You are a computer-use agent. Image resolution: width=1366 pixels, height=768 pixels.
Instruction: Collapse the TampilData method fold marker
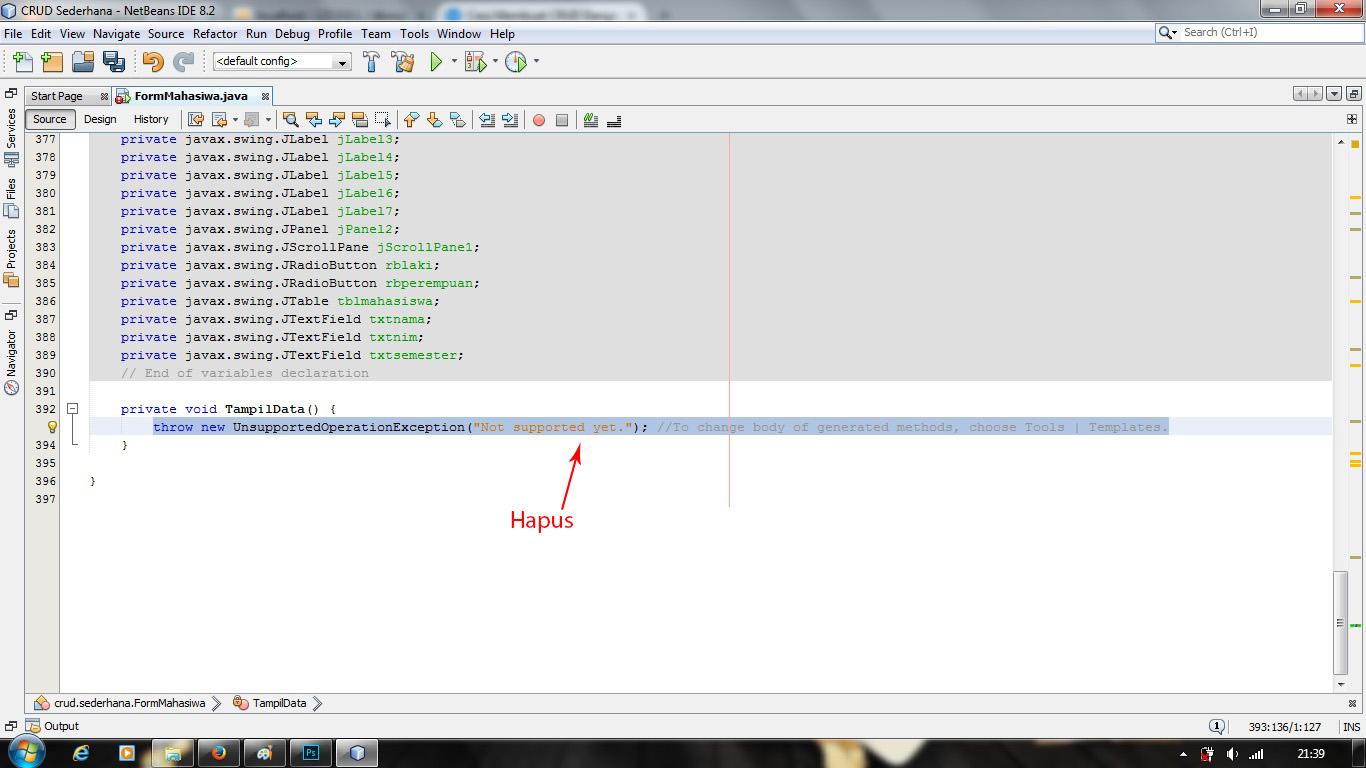(x=73, y=409)
